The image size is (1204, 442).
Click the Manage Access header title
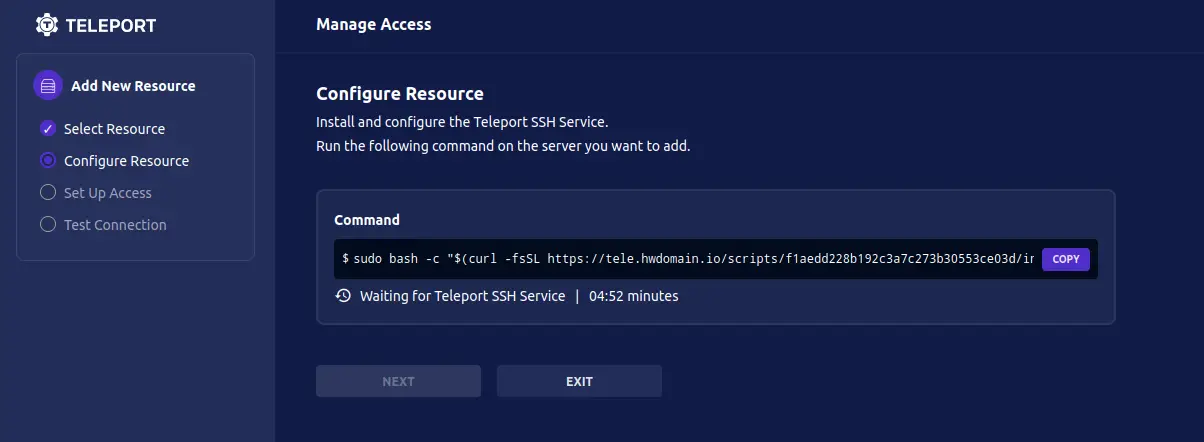[374, 25]
